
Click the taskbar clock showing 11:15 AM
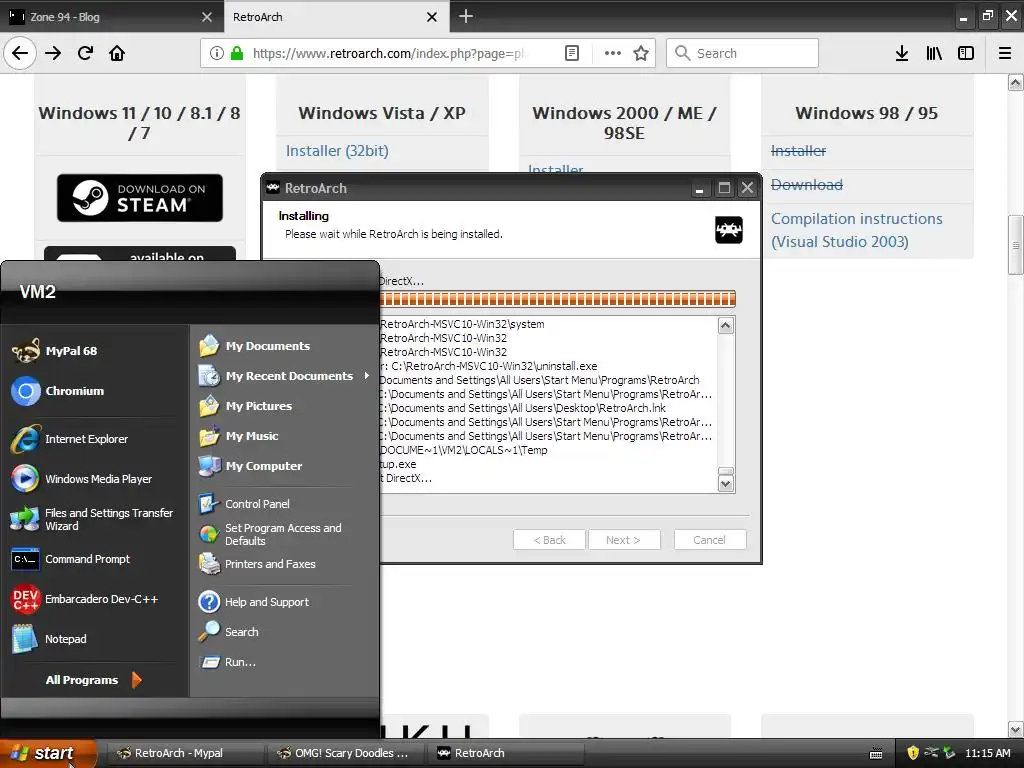pos(987,753)
